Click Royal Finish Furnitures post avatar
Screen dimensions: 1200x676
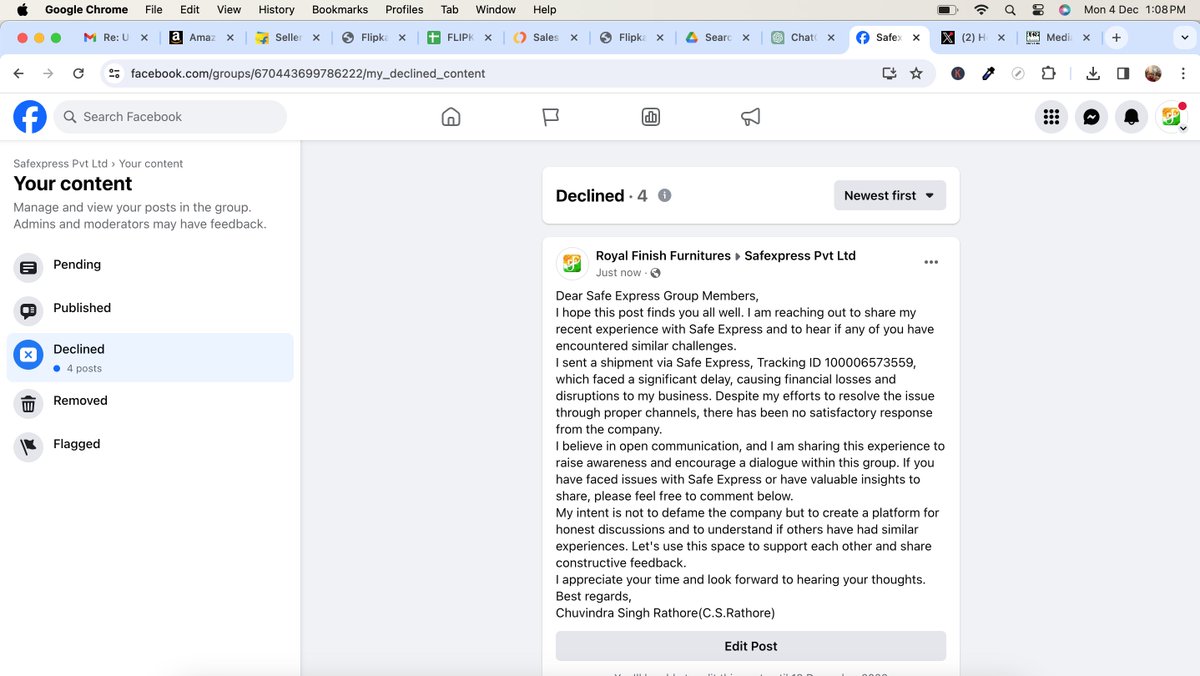pos(572,263)
